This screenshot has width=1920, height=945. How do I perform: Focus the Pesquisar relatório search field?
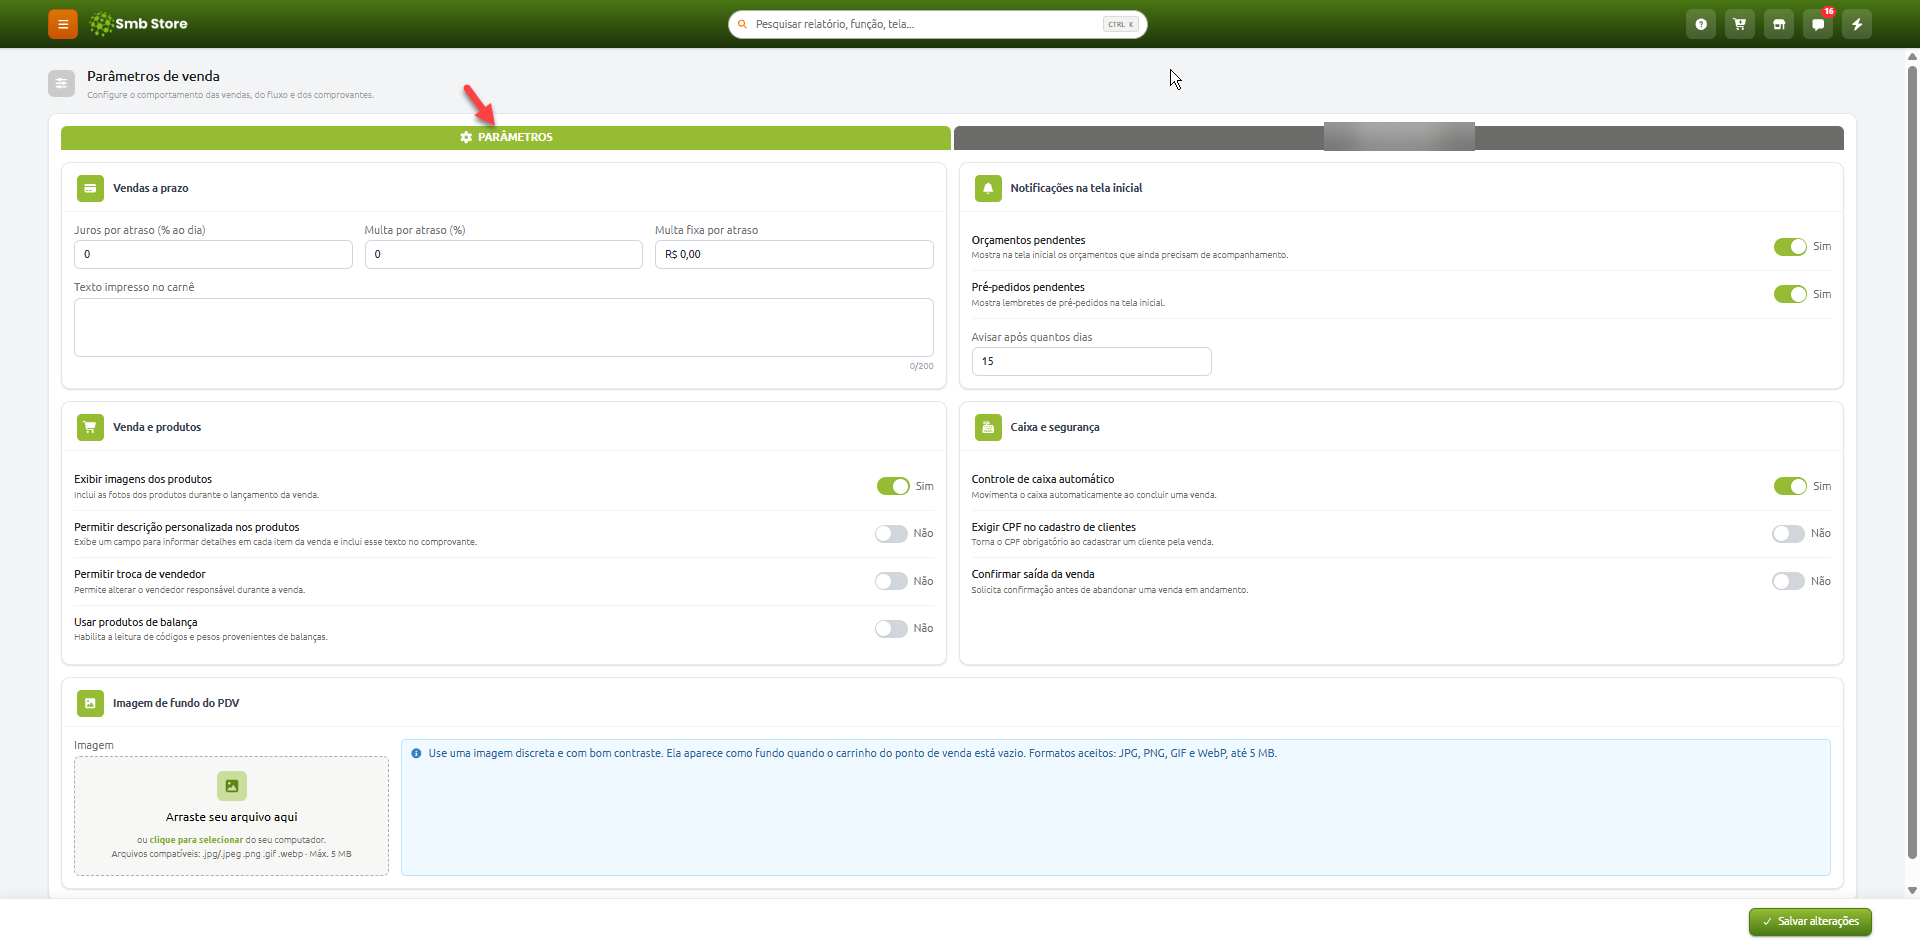(937, 24)
